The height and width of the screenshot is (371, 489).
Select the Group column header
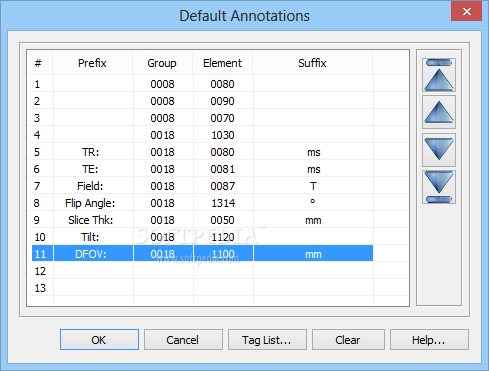(162, 63)
